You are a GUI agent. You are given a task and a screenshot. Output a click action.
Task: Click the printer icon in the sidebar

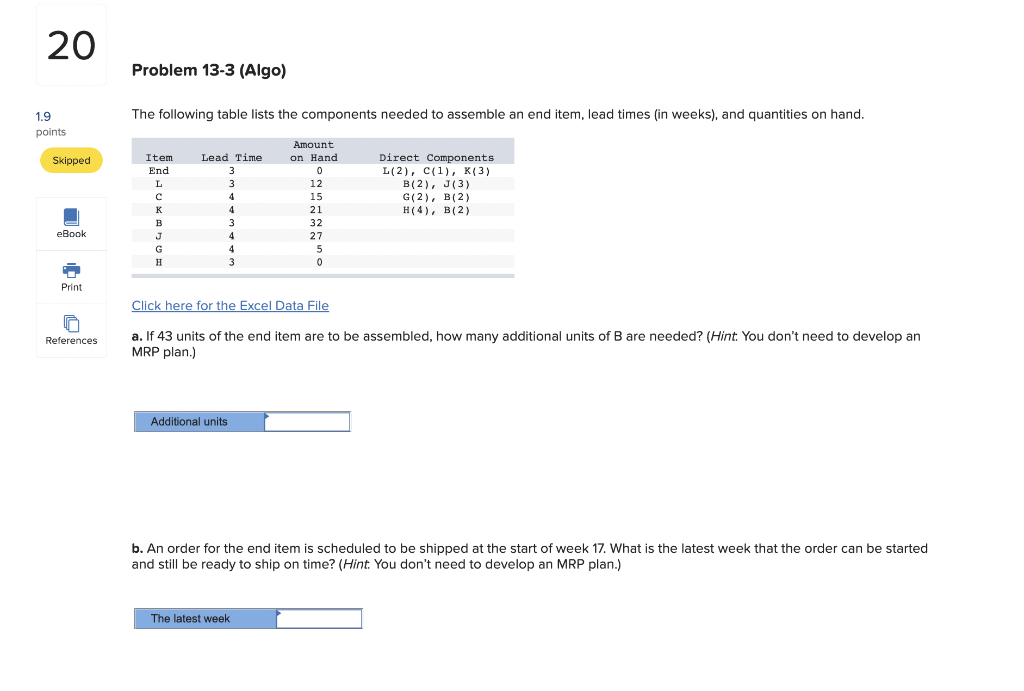(70, 270)
